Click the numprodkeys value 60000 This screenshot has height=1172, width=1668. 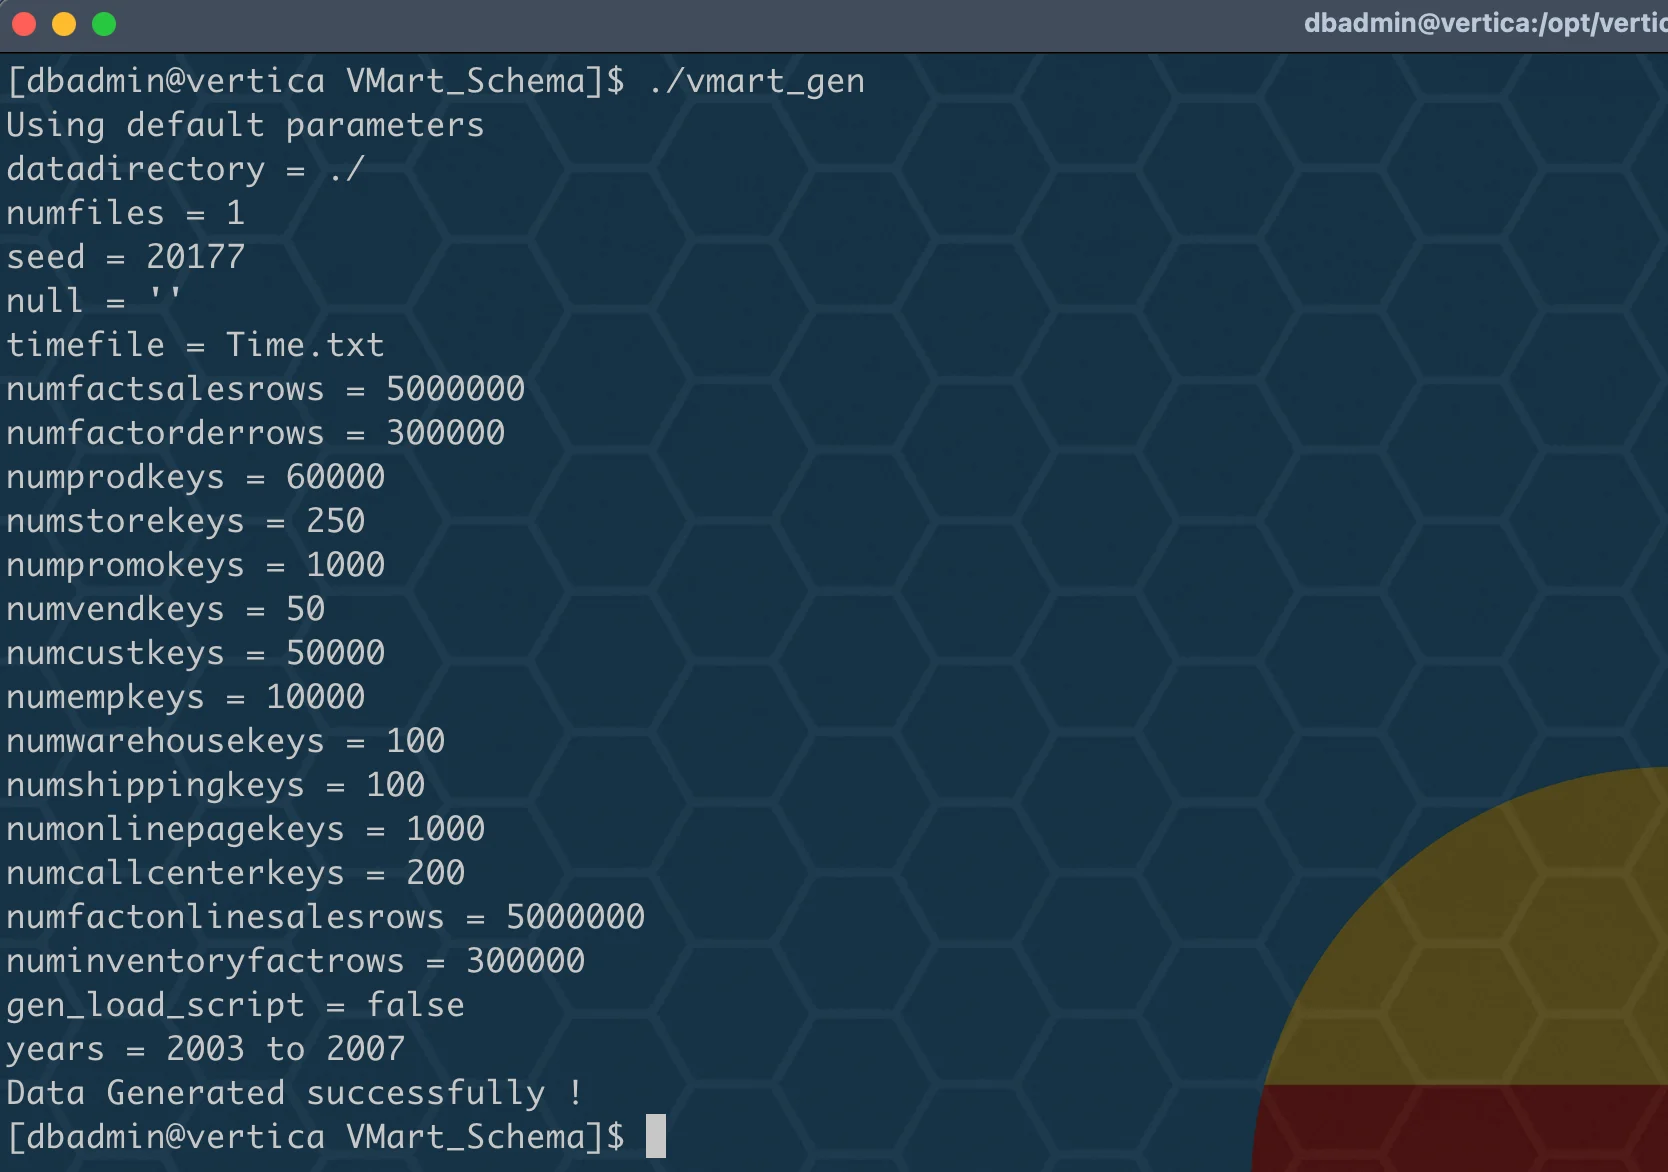click(x=335, y=477)
